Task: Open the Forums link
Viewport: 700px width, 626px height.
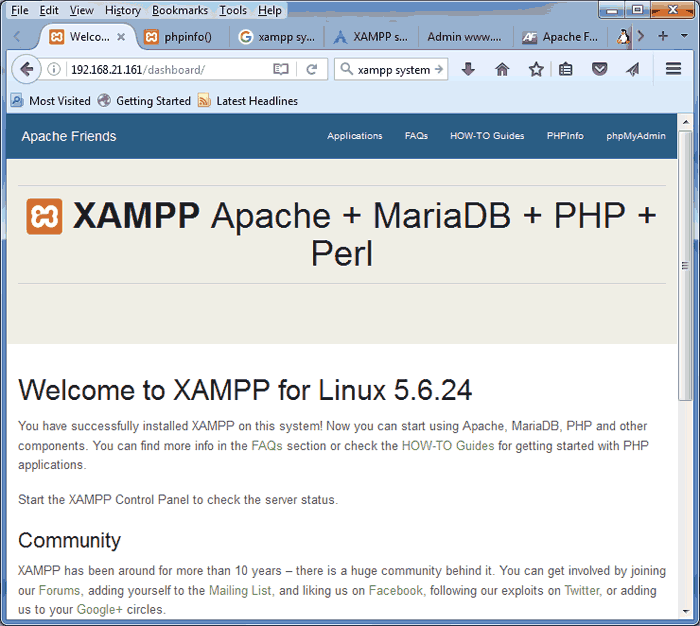Action: [x=59, y=590]
